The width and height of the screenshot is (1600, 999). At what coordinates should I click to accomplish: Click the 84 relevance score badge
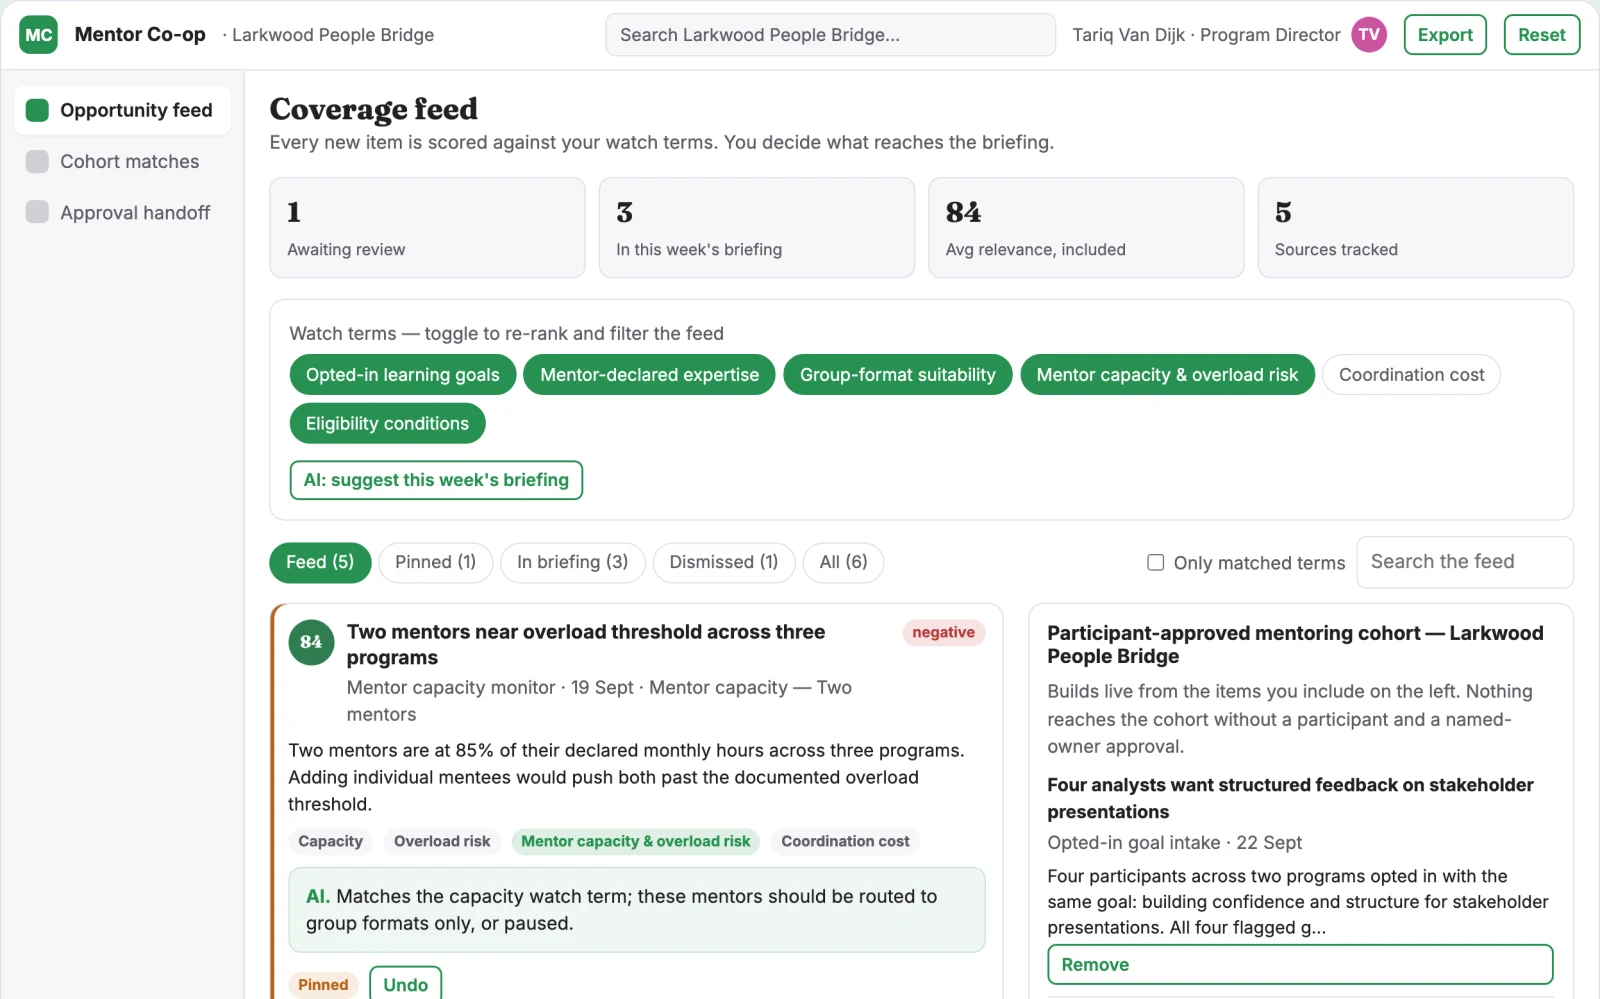pyautogui.click(x=311, y=642)
